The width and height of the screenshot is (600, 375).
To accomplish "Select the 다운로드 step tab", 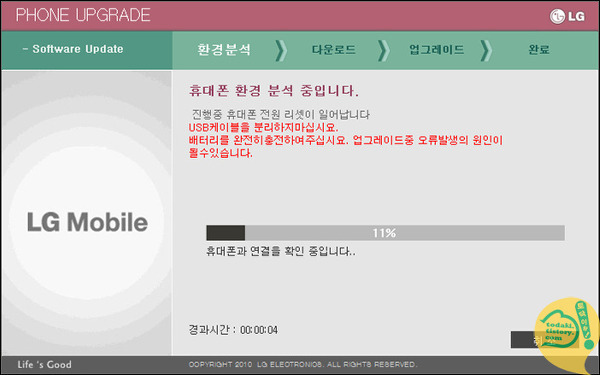I will (334, 49).
